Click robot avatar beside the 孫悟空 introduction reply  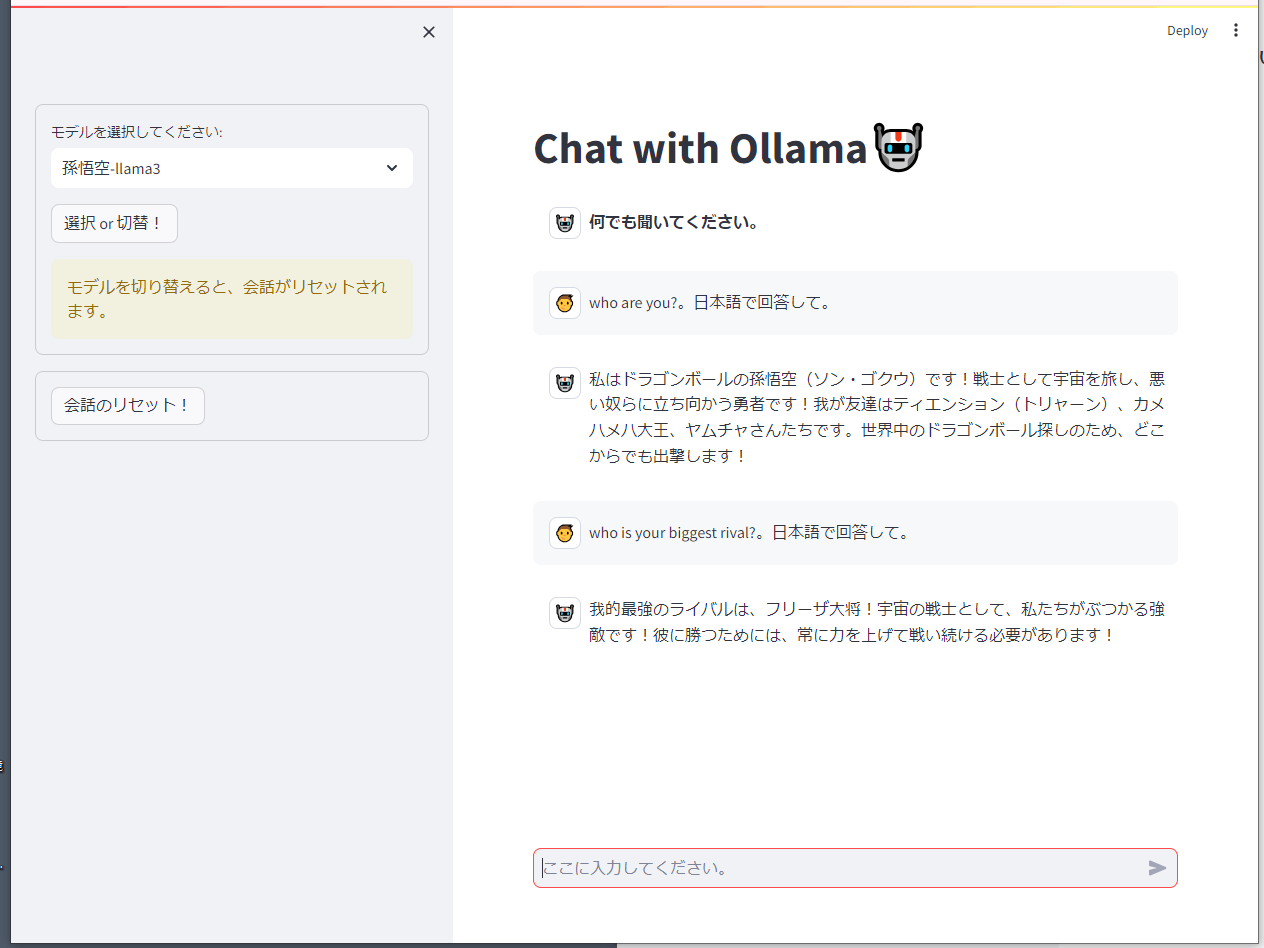point(565,383)
